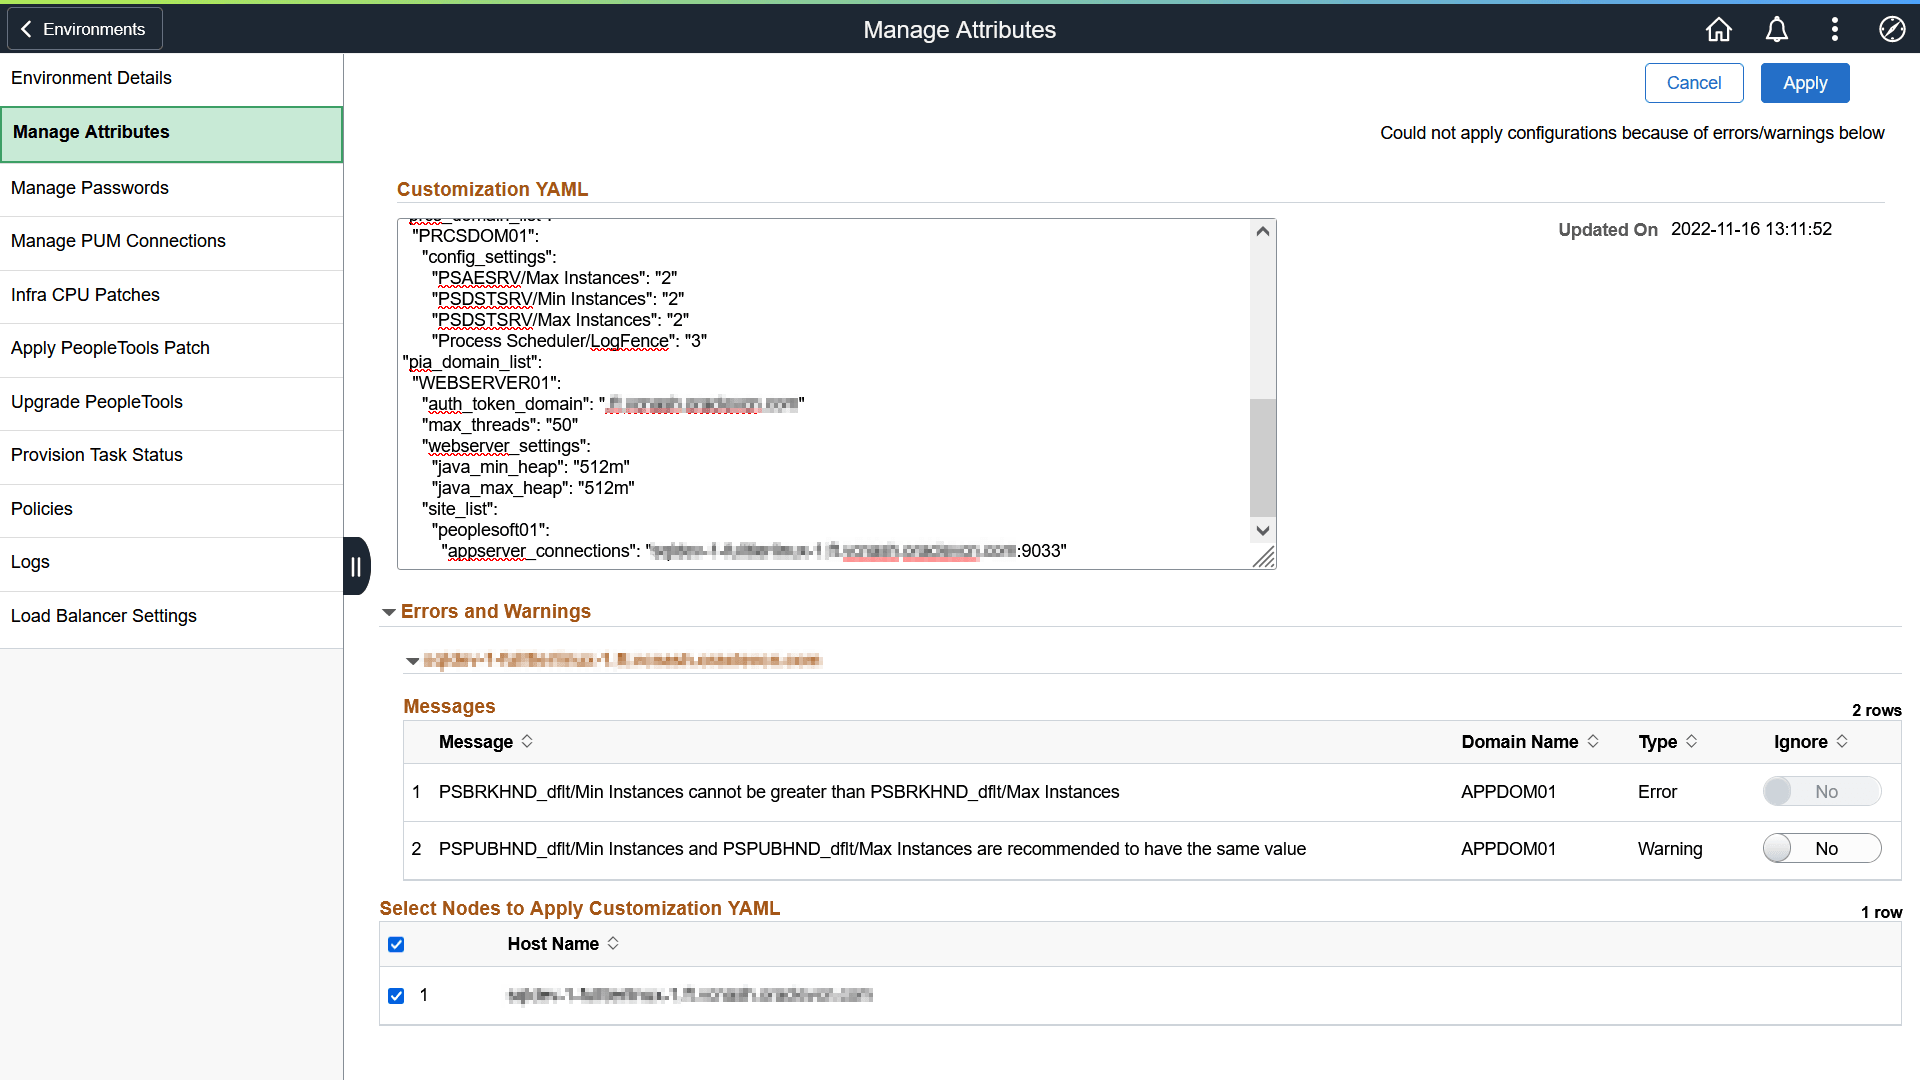Open the Home icon in the header
Image resolution: width=1920 pixels, height=1080 pixels.
coord(1719,29)
